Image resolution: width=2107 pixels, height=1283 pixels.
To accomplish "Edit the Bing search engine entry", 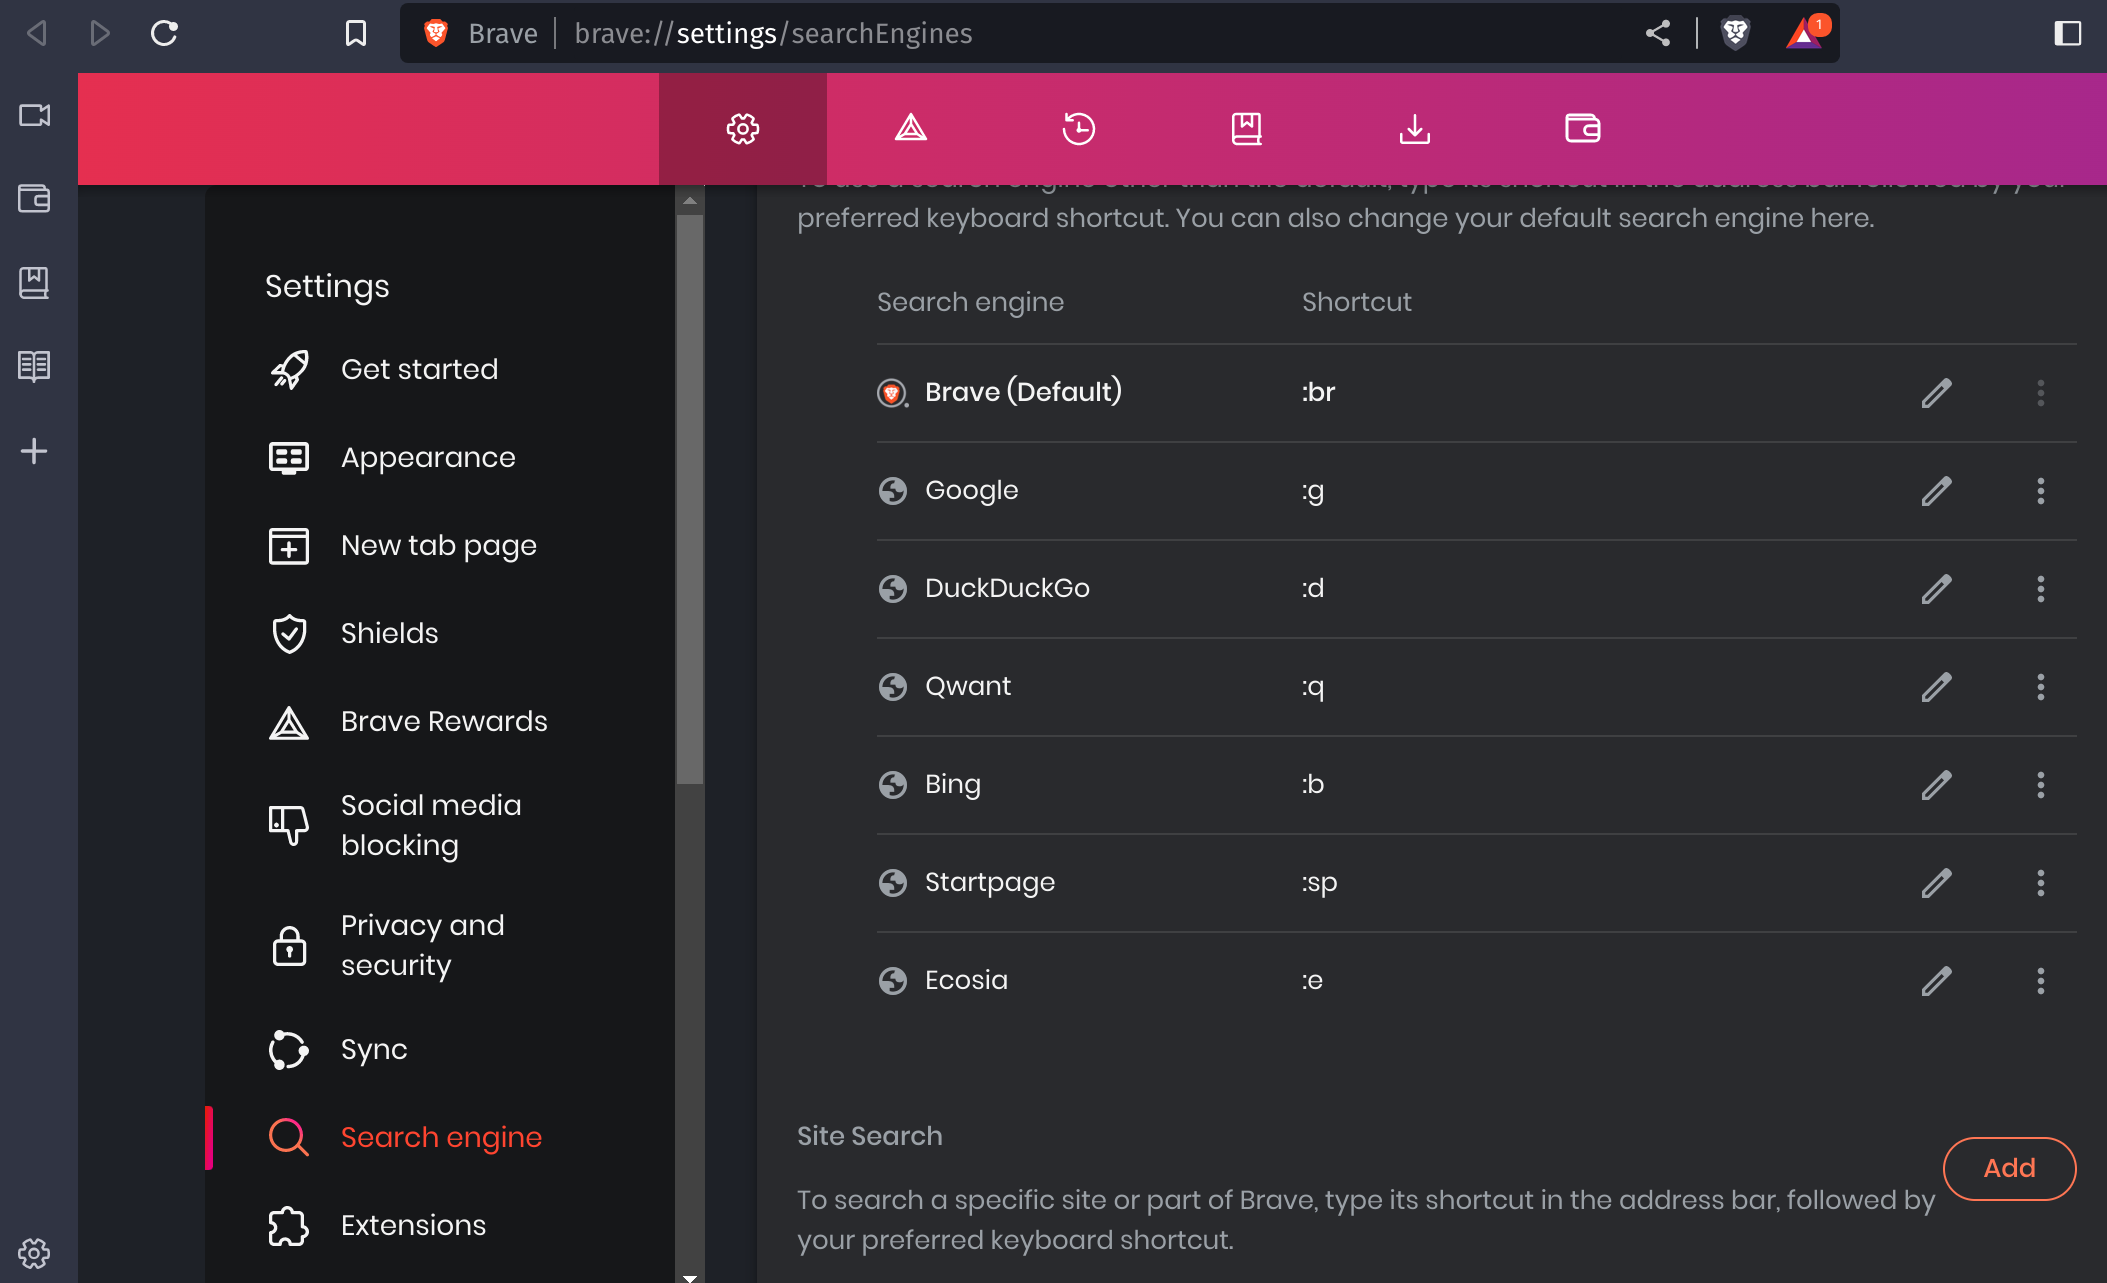I will (x=1937, y=785).
